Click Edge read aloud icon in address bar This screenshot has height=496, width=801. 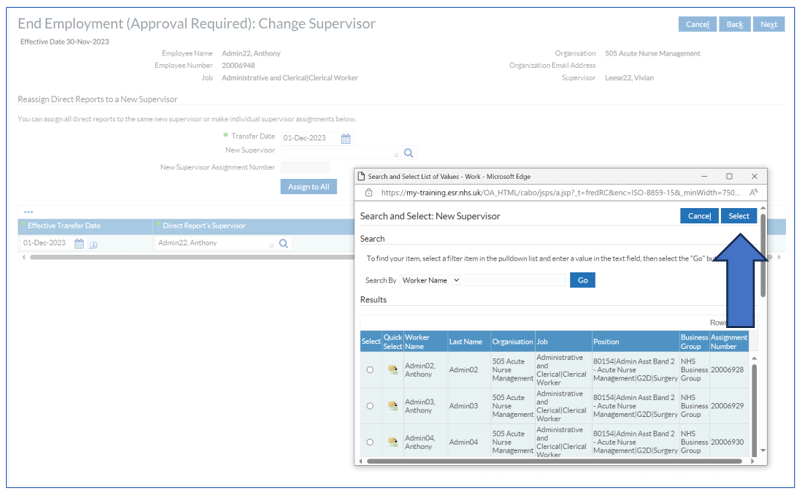[753, 193]
